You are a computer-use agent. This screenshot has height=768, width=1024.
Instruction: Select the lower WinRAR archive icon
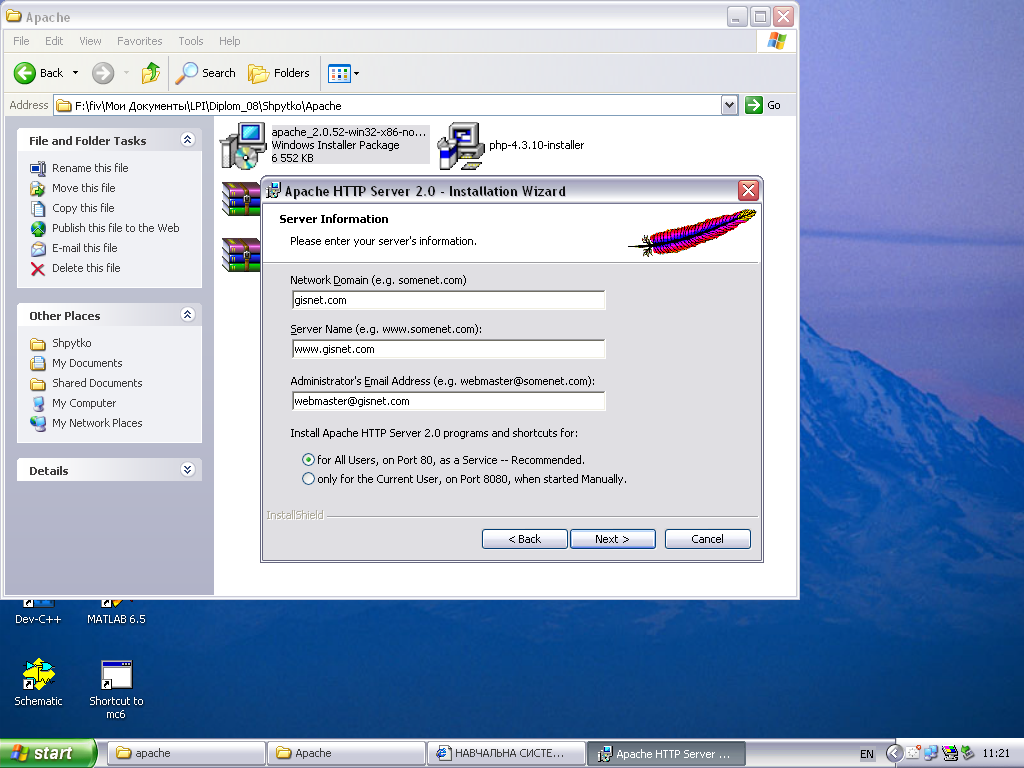pos(241,255)
